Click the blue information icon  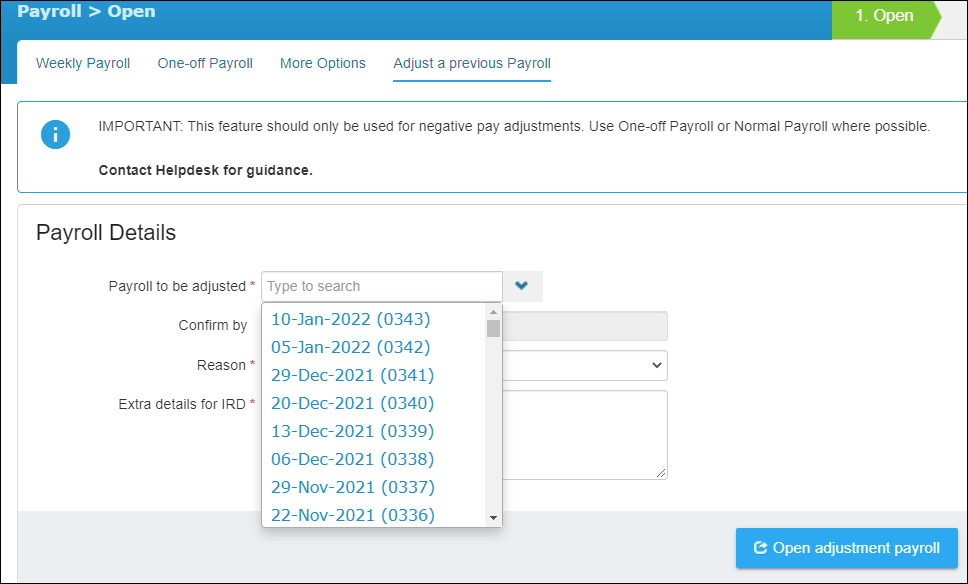point(56,135)
